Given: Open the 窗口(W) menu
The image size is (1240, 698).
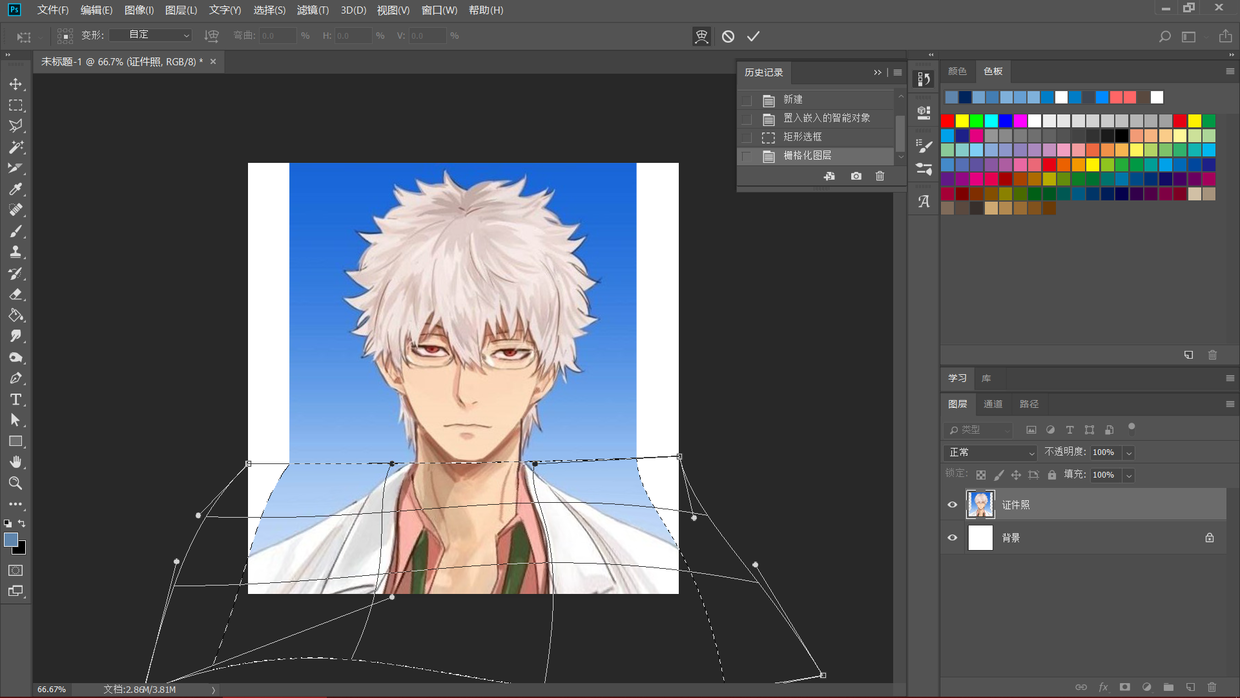Looking at the screenshot, I should pos(439,10).
